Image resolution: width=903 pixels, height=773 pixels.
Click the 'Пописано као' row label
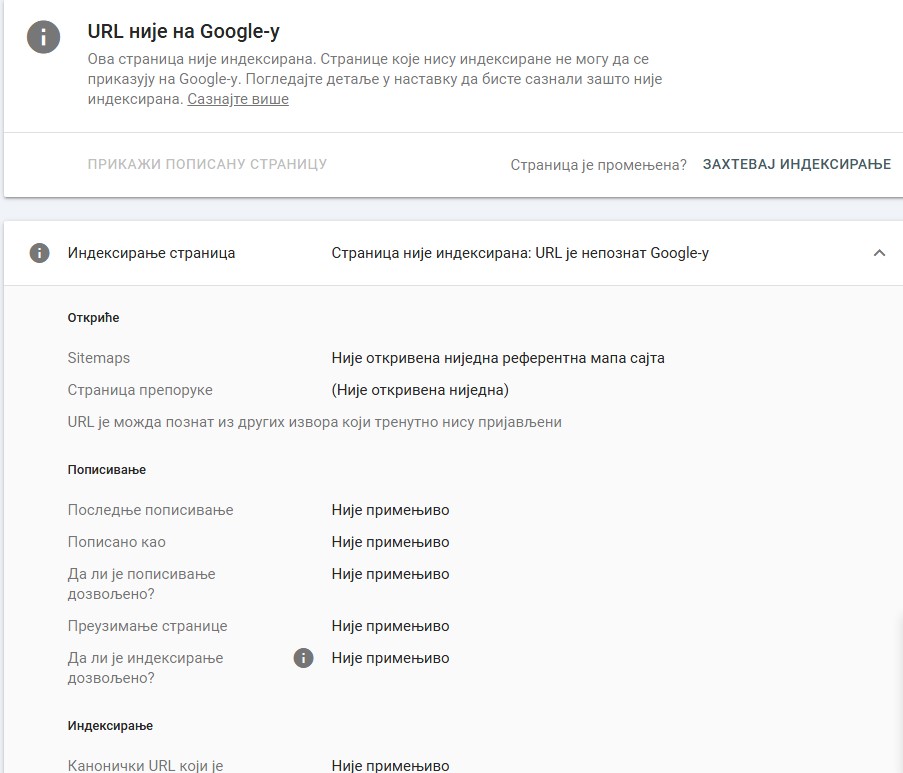(116, 542)
